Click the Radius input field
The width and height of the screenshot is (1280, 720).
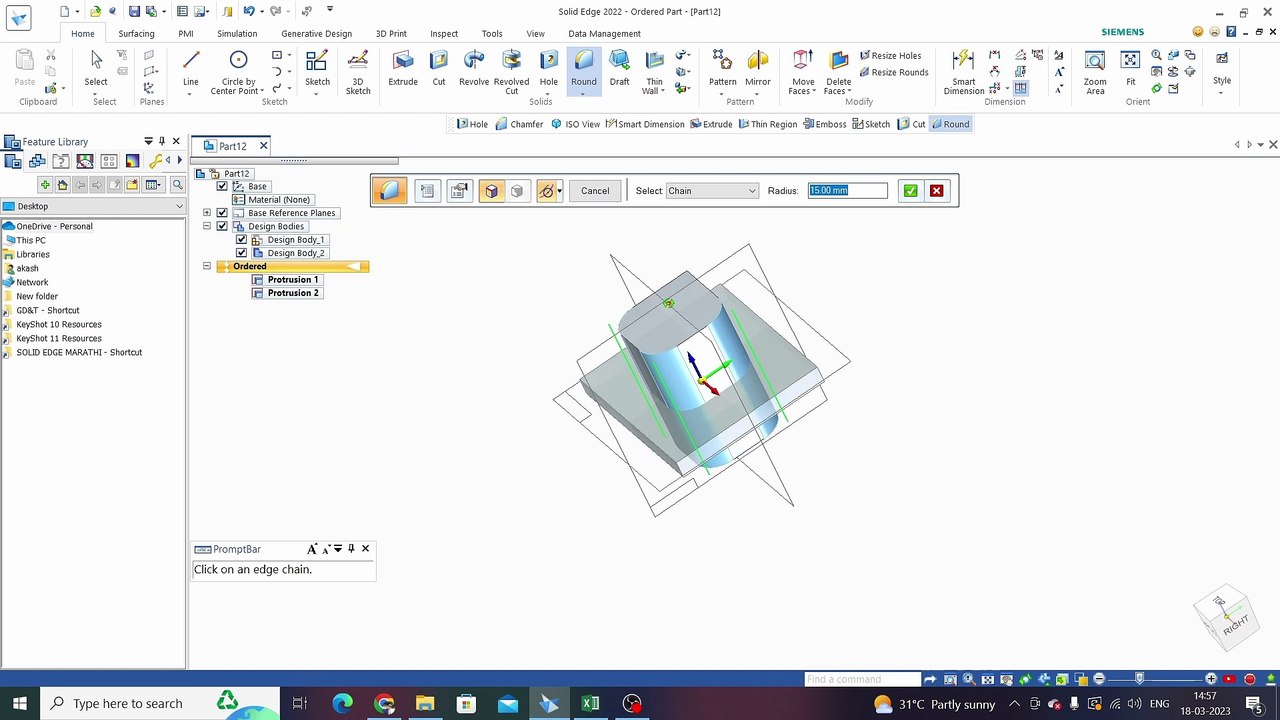847,191
